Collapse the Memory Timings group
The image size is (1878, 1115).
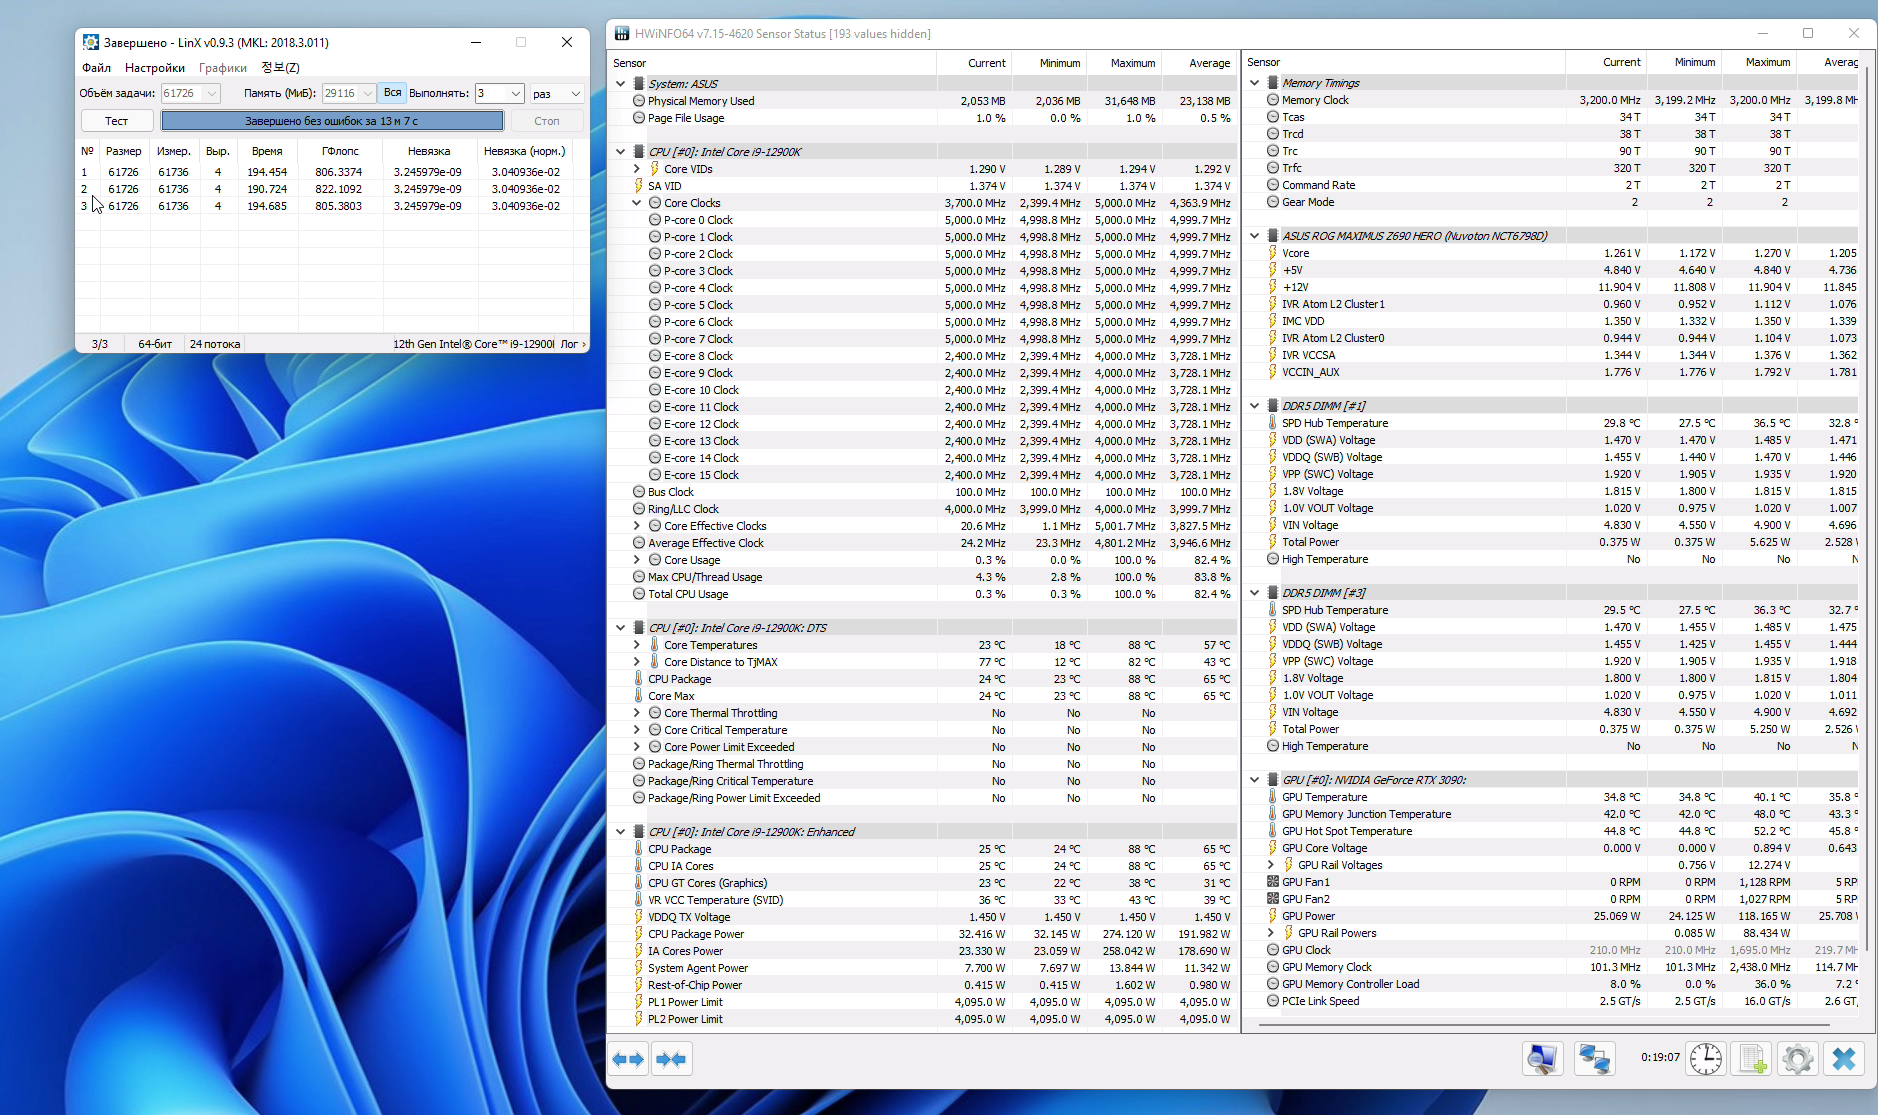tap(1255, 83)
